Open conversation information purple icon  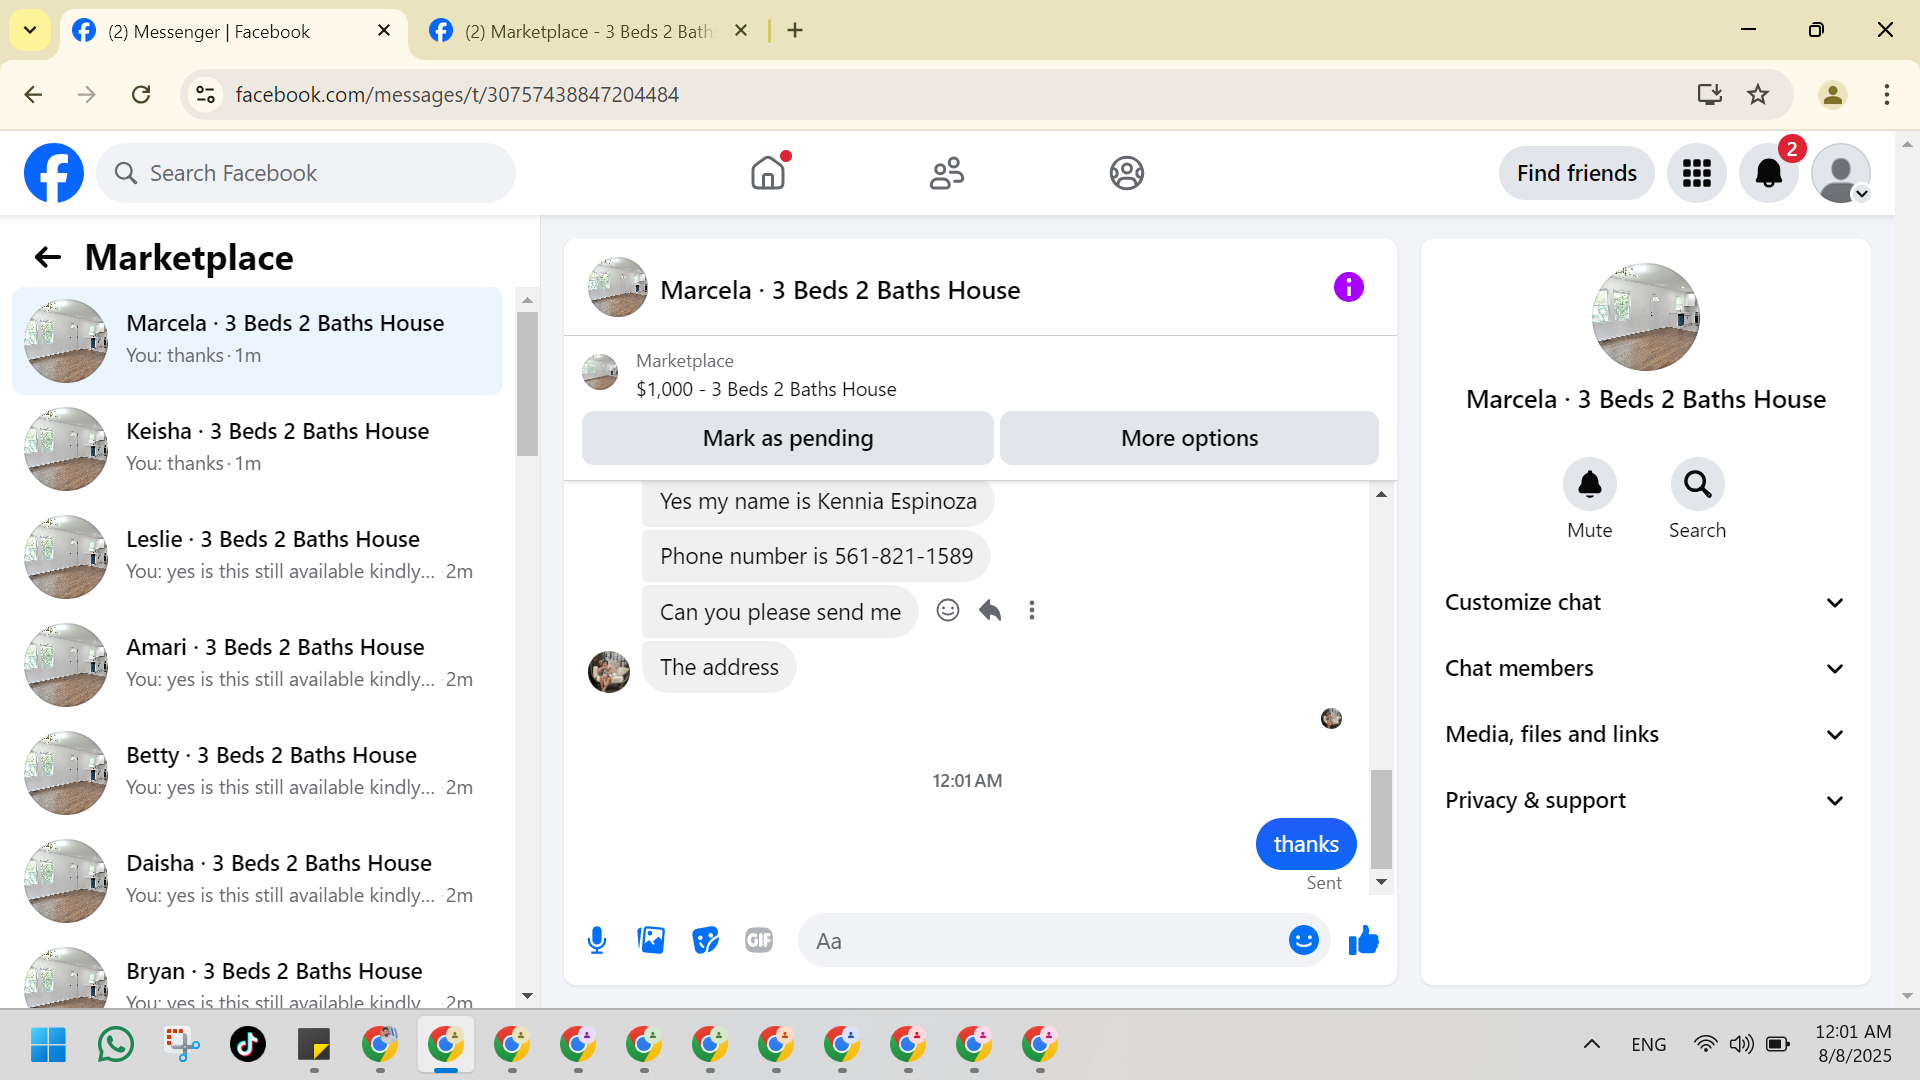1348,288
